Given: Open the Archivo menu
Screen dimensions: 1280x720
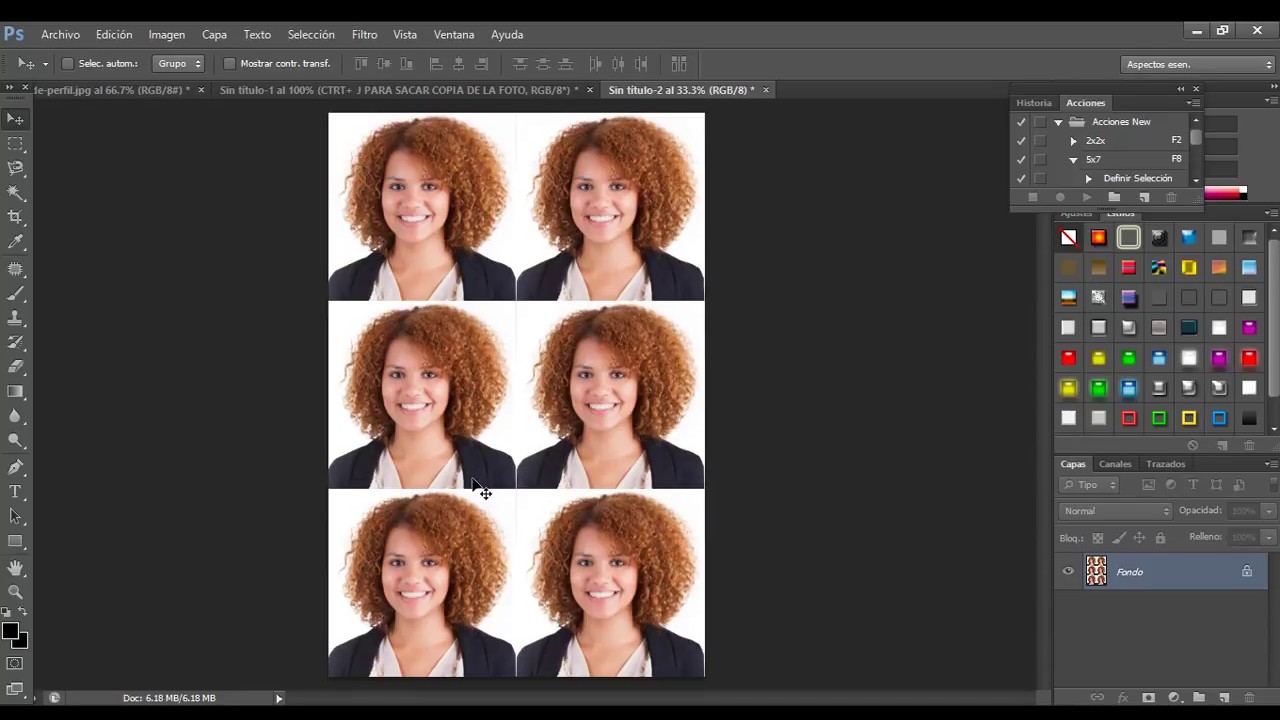Looking at the screenshot, I should [x=60, y=34].
